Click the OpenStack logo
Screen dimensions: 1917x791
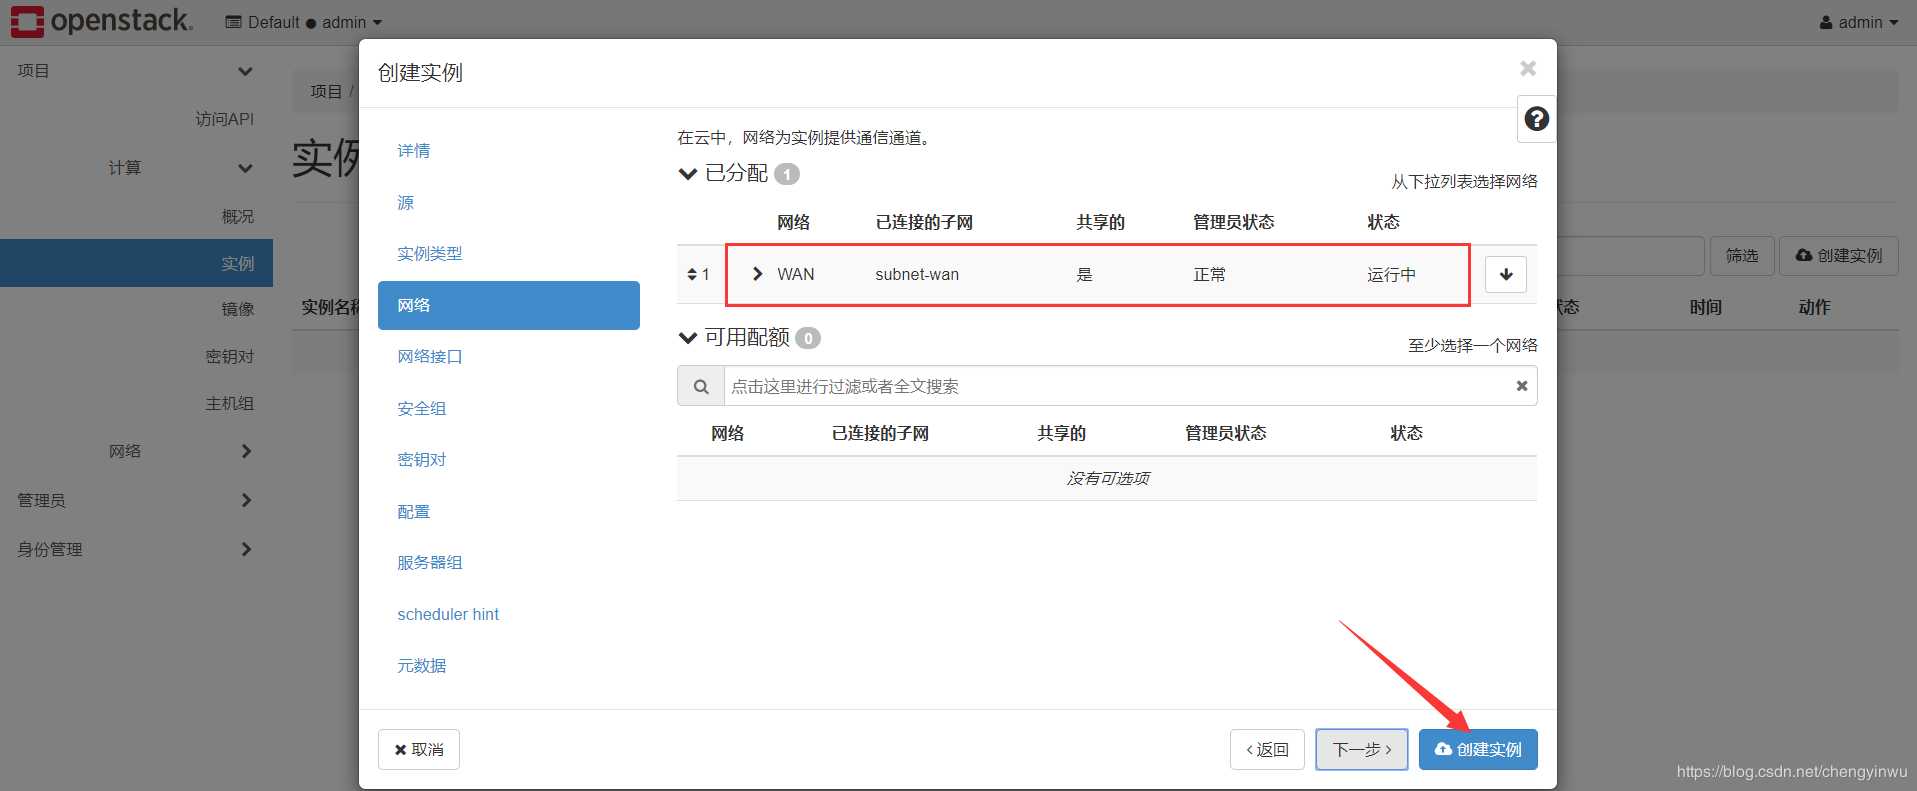click(102, 21)
